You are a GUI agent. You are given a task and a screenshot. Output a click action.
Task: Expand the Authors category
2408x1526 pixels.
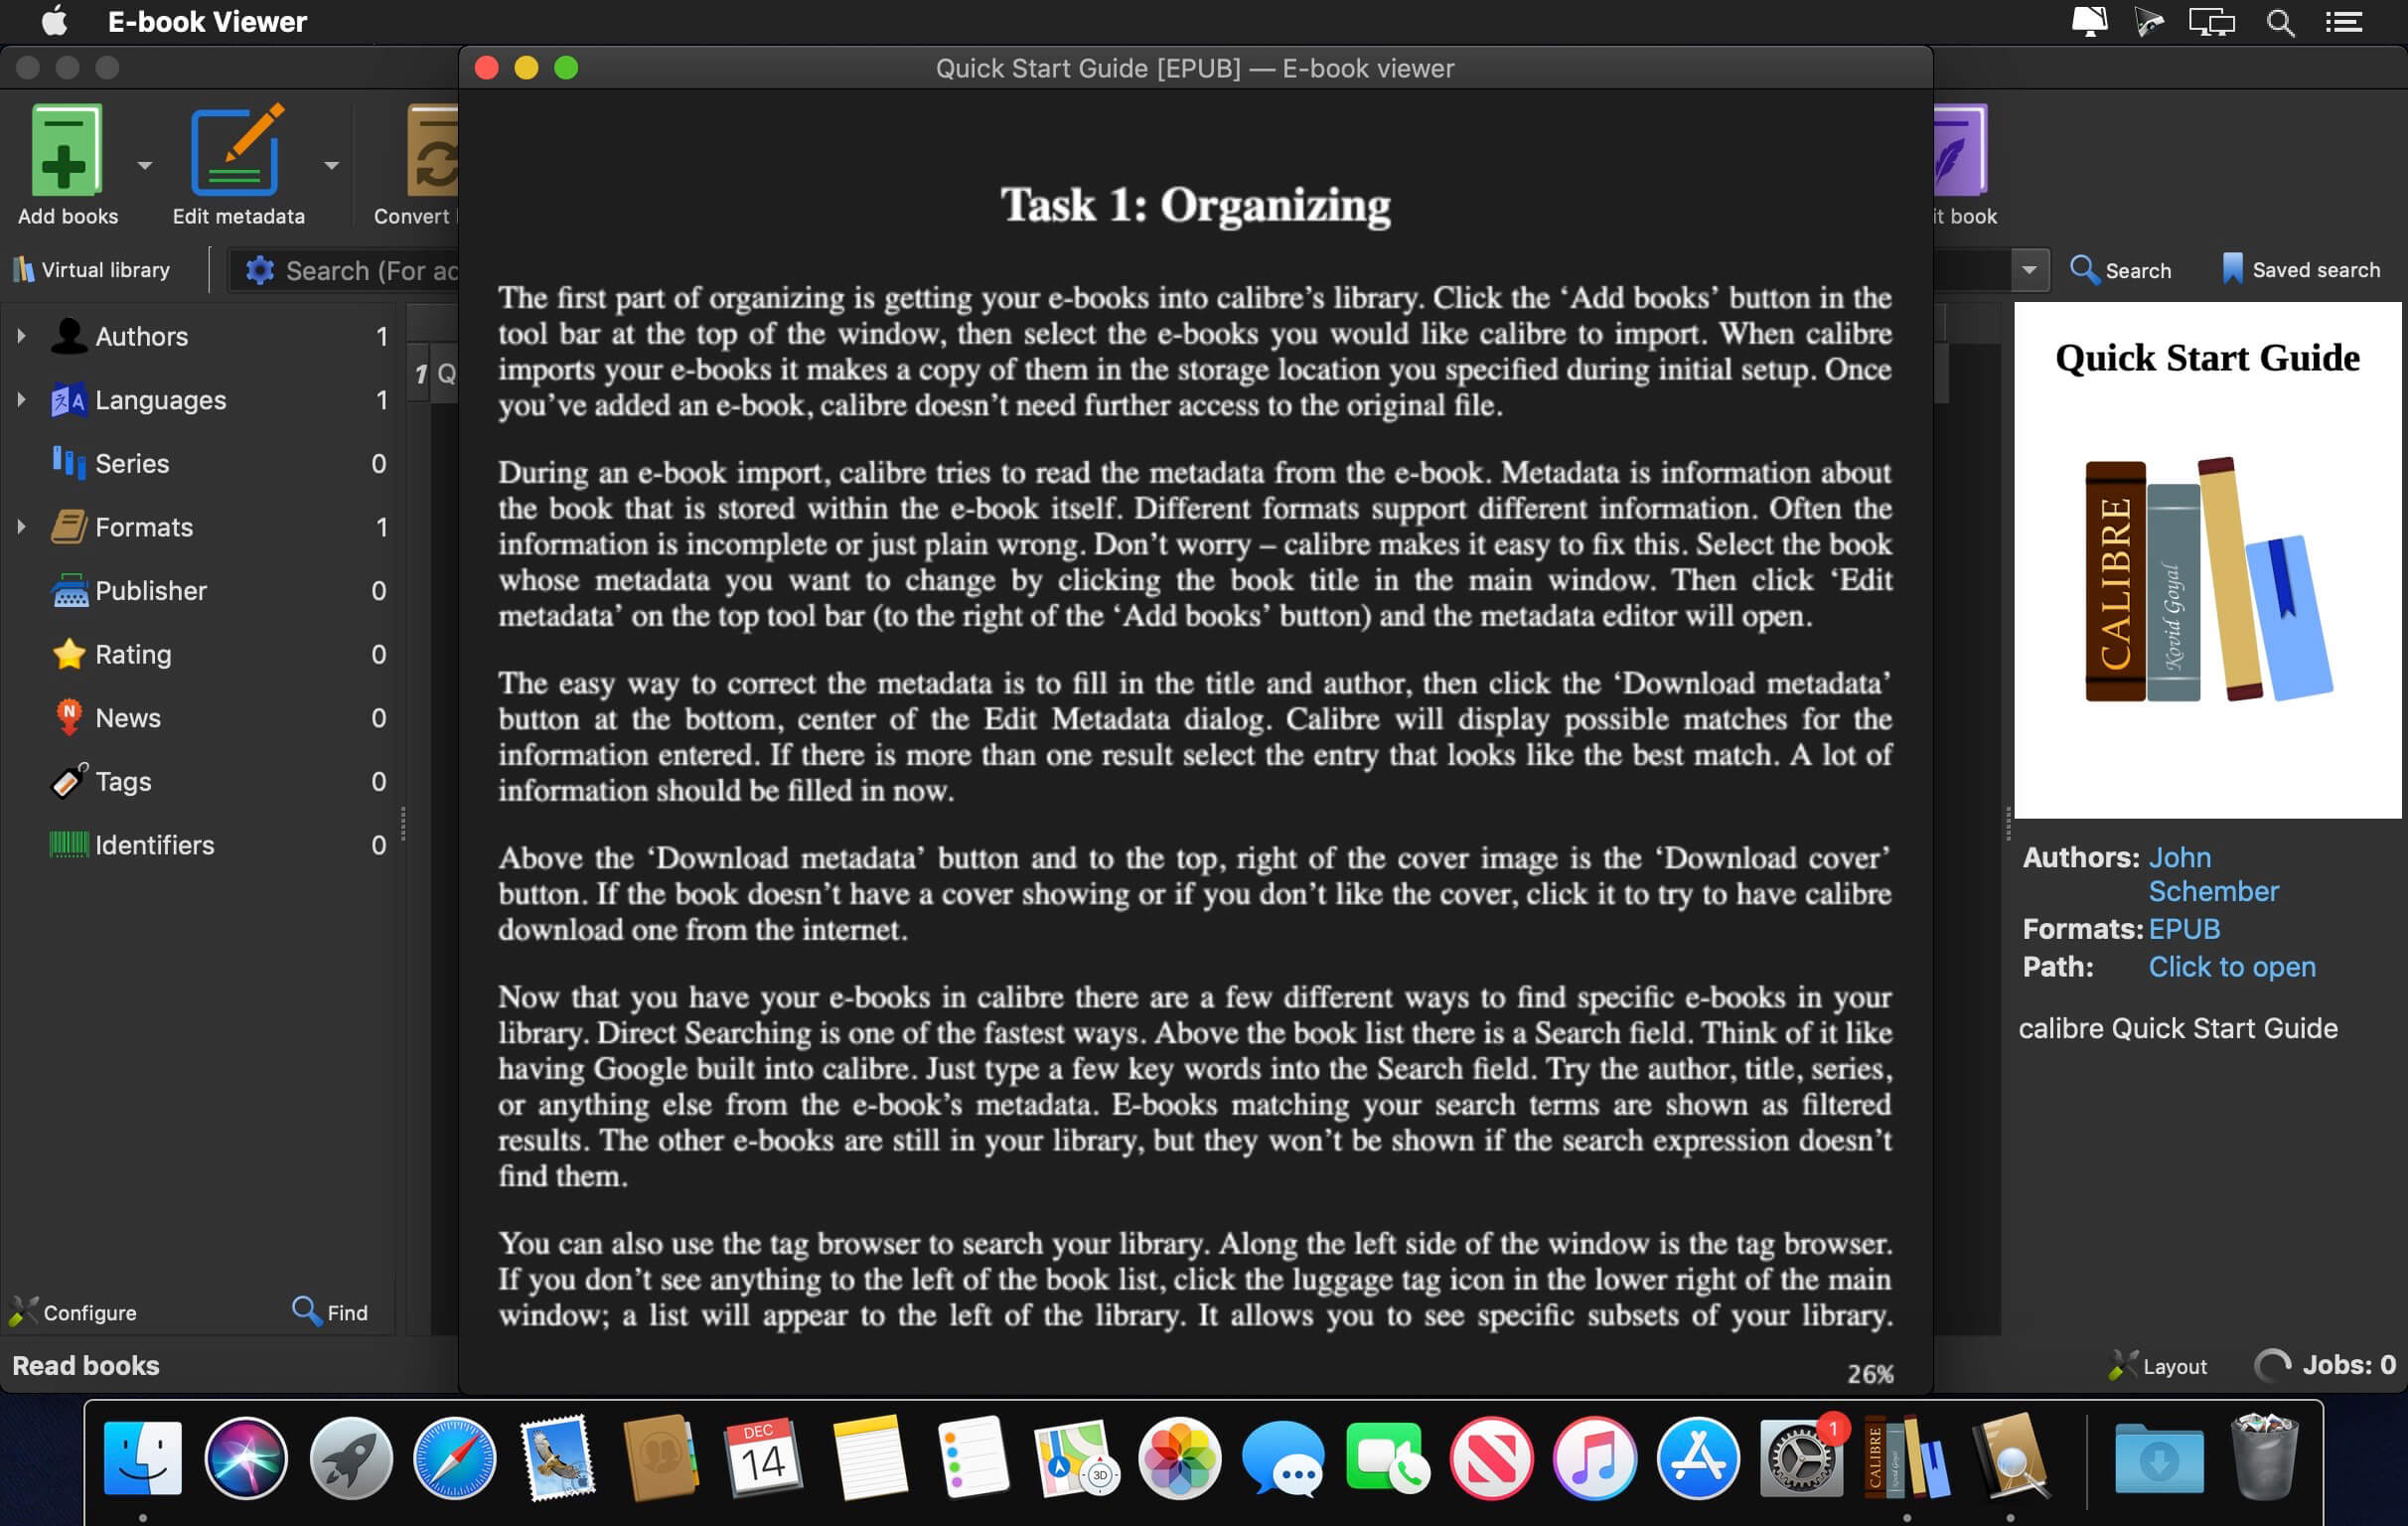tap(21, 337)
